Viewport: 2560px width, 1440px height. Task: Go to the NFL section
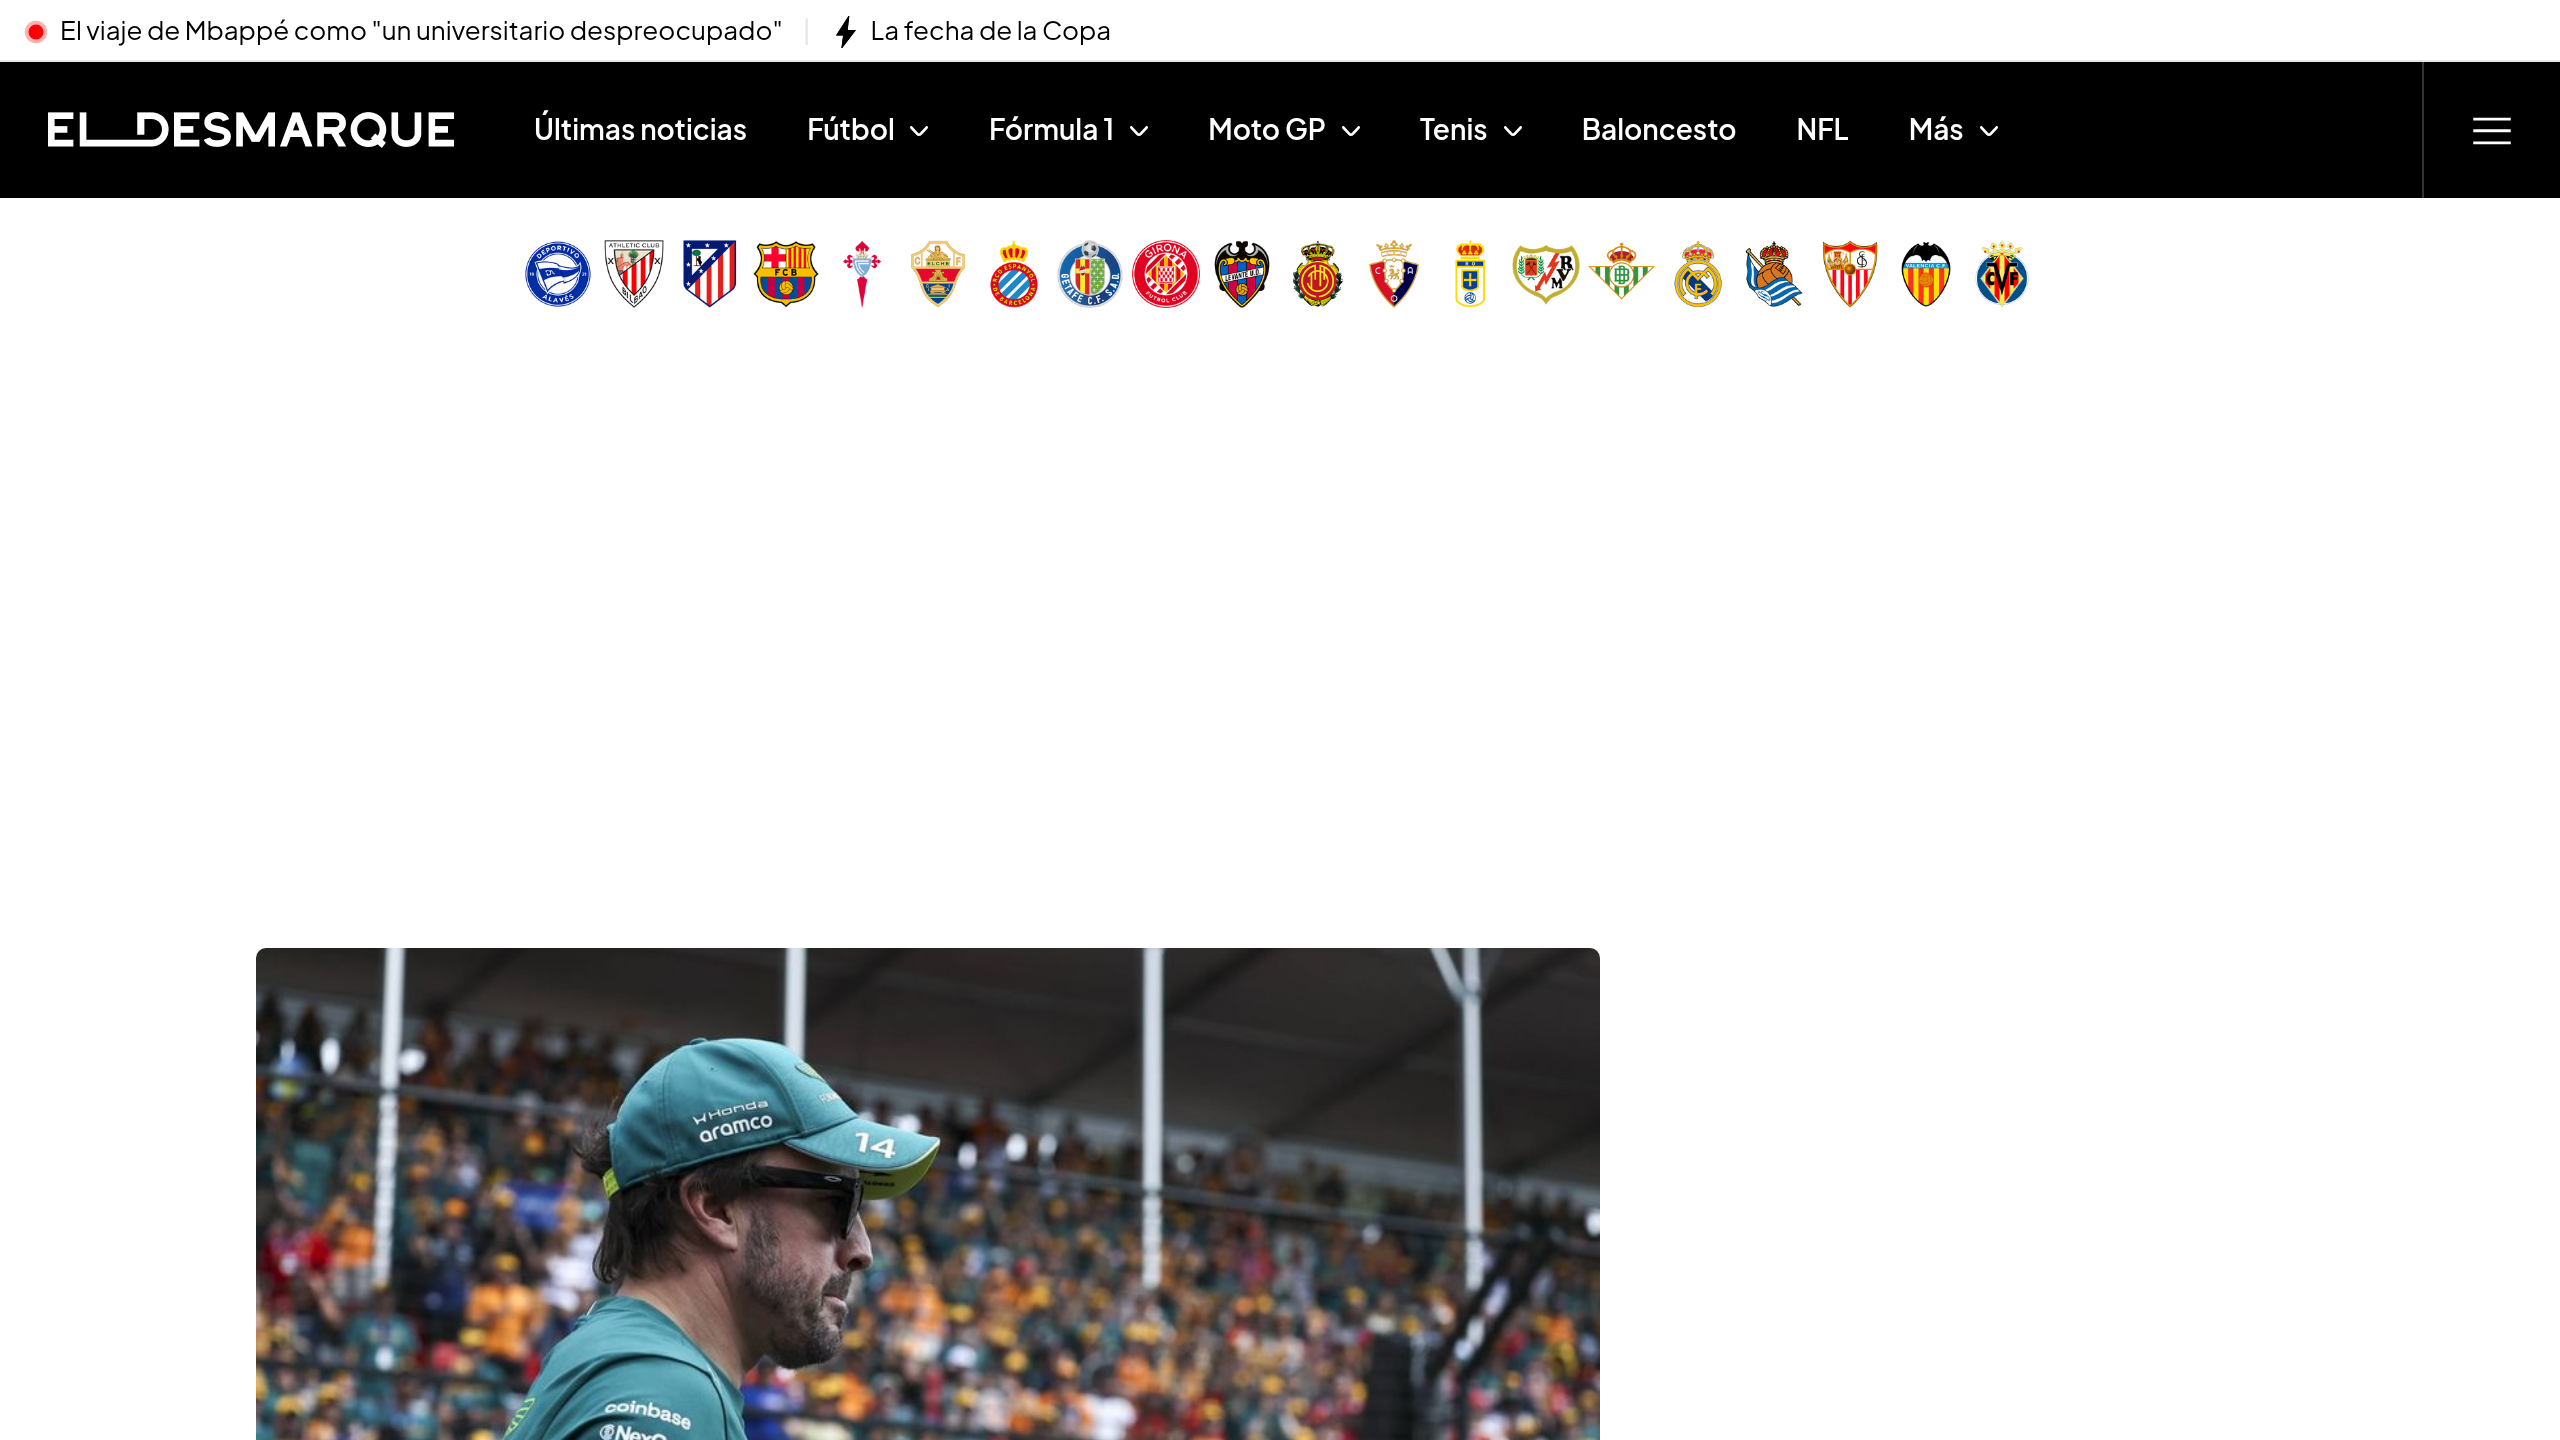pos(1822,130)
